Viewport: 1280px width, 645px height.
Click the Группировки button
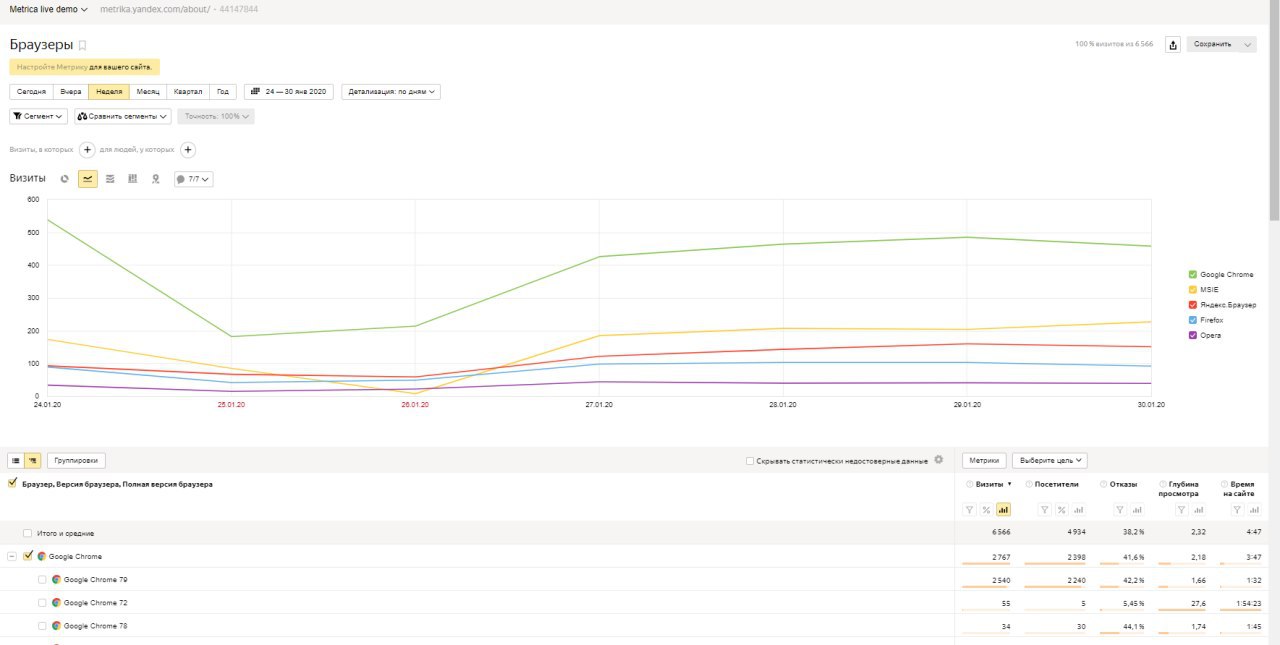click(76, 461)
